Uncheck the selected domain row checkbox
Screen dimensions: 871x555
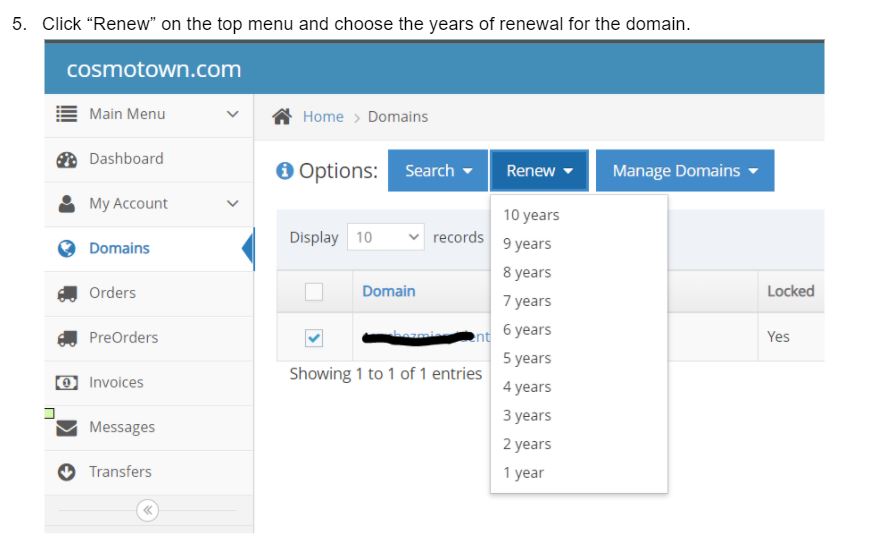point(314,338)
